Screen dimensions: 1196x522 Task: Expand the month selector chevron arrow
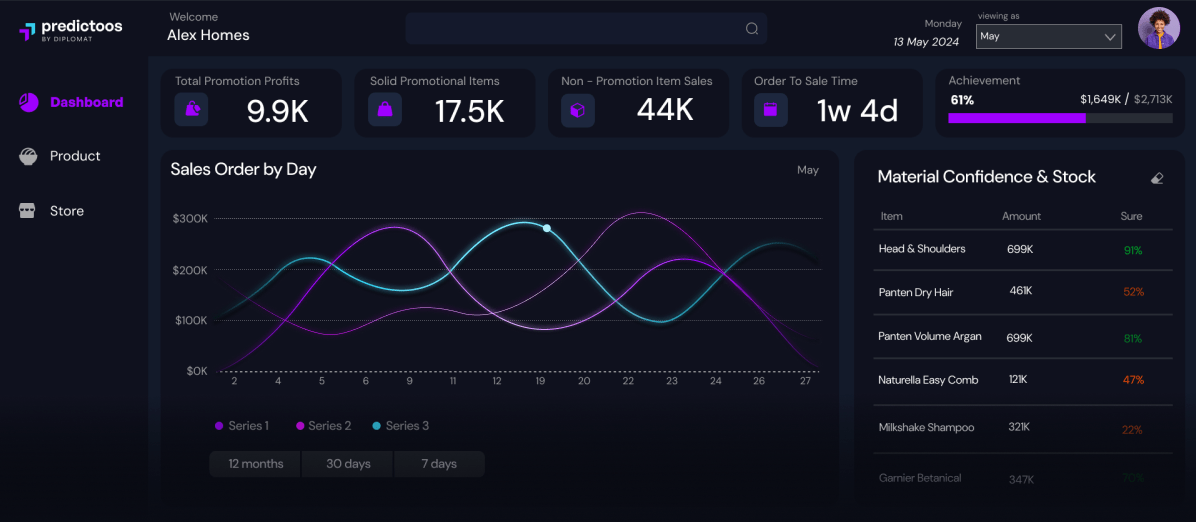(x=1110, y=37)
